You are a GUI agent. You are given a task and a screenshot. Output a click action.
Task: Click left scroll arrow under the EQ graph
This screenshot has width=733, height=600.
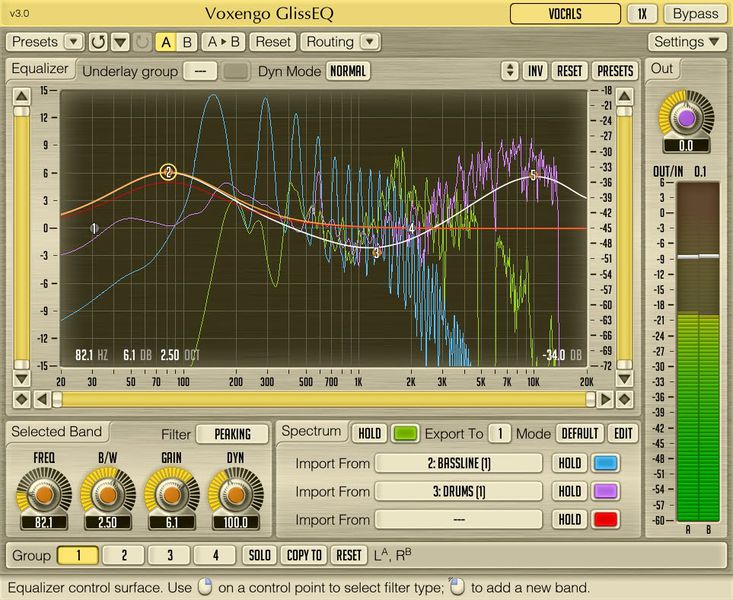pyautogui.click(x=43, y=399)
